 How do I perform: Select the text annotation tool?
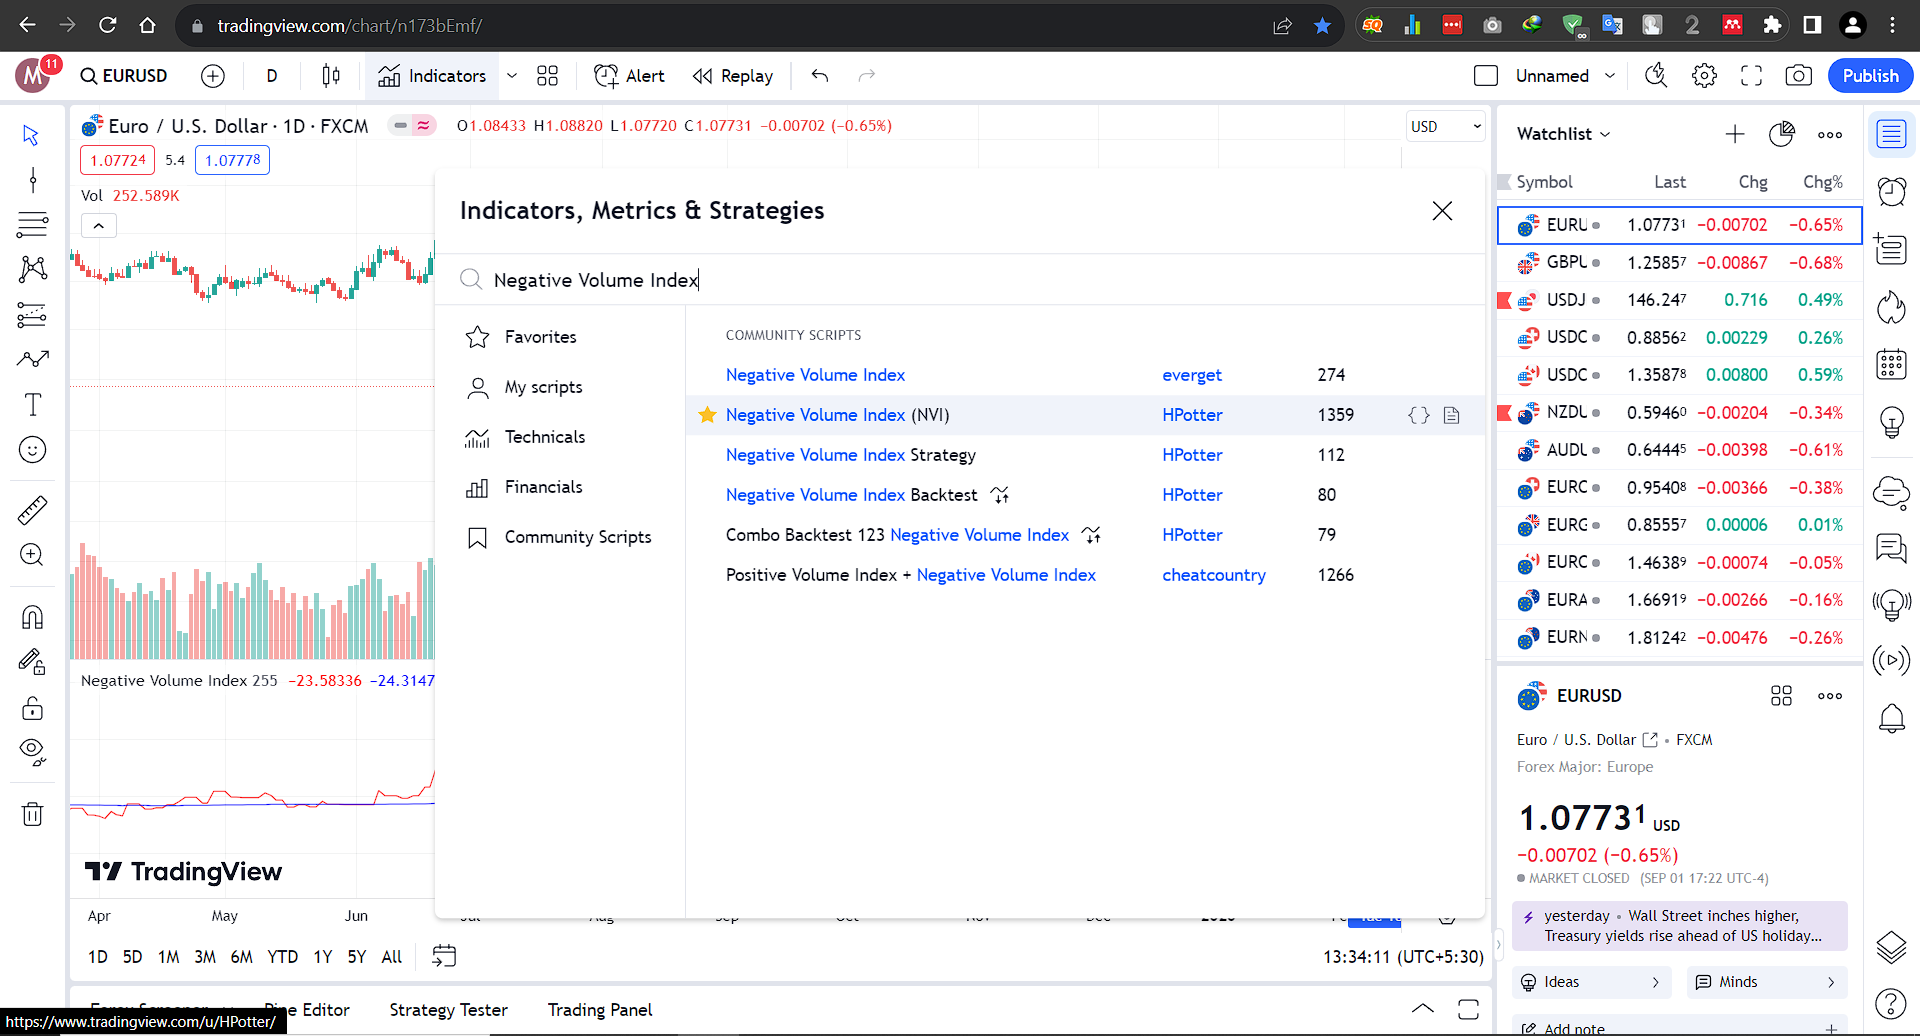[x=32, y=404]
